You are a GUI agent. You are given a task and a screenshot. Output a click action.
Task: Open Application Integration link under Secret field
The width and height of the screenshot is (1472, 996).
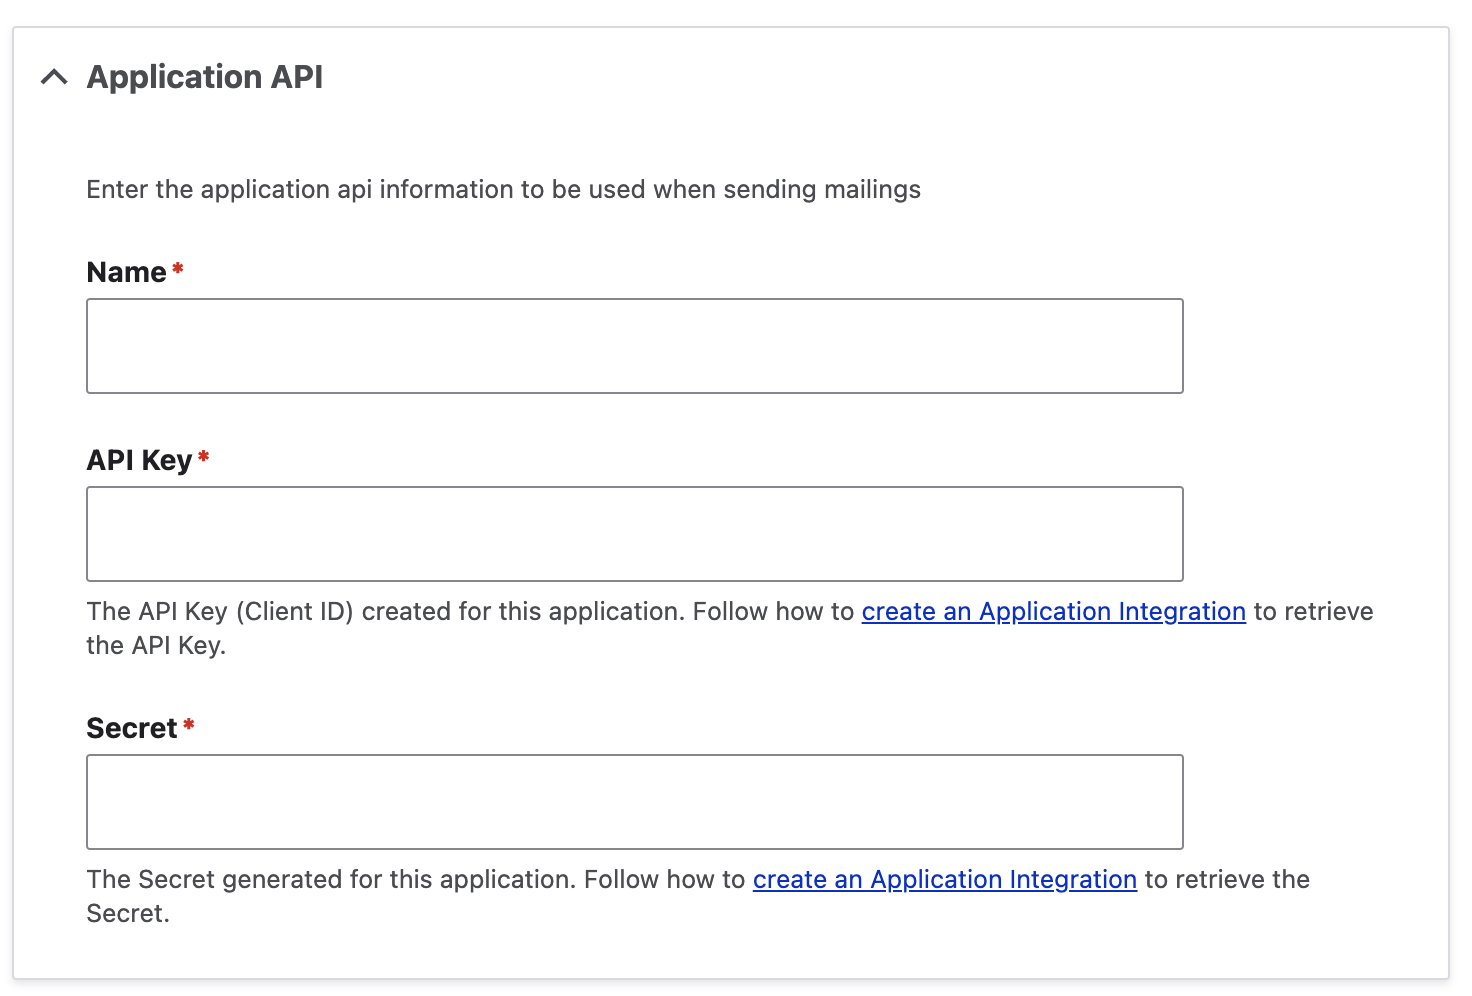coord(944,879)
